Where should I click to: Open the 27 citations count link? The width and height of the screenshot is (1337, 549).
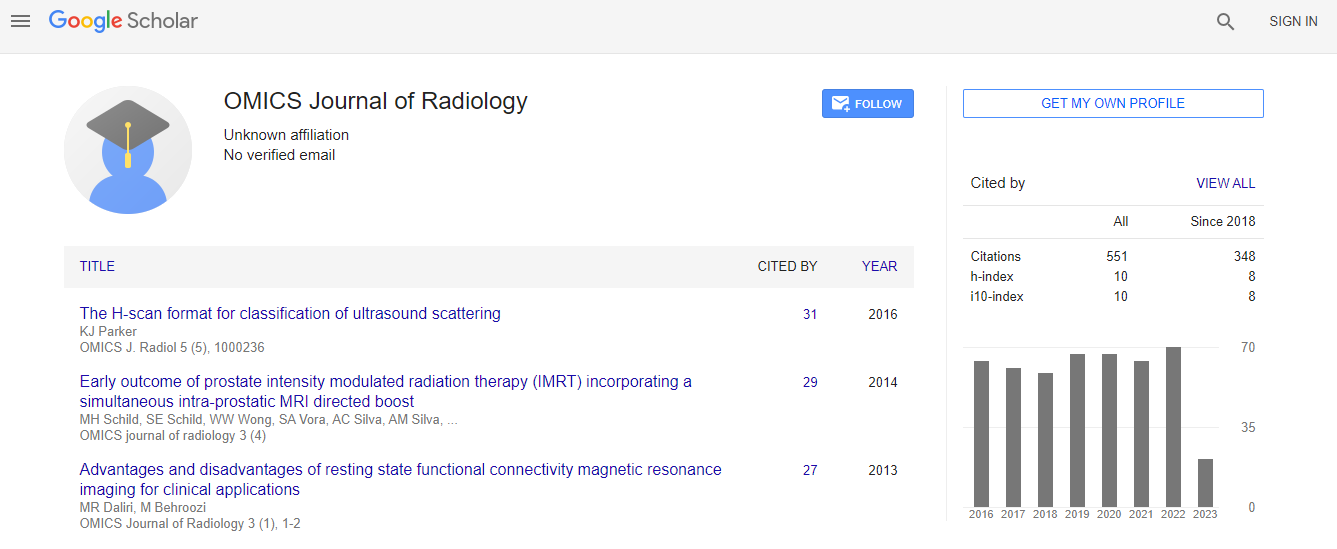[x=809, y=470]
